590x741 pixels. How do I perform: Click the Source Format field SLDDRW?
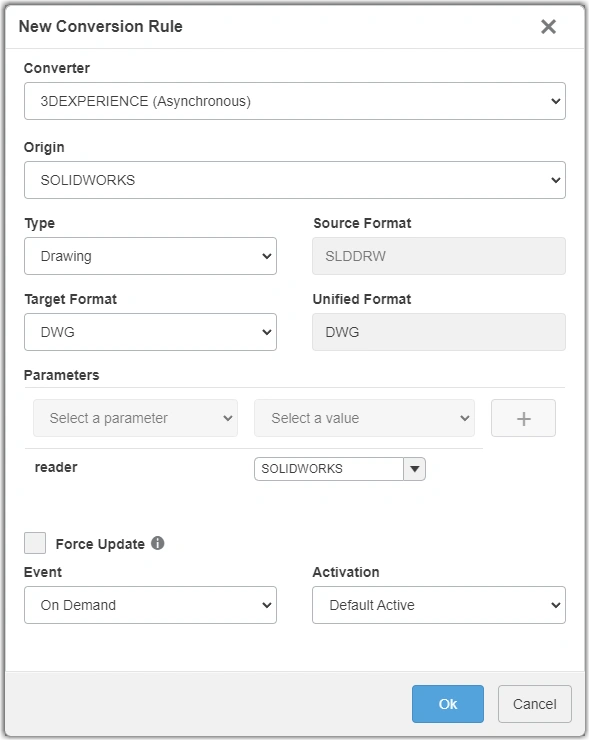[439, 256]
